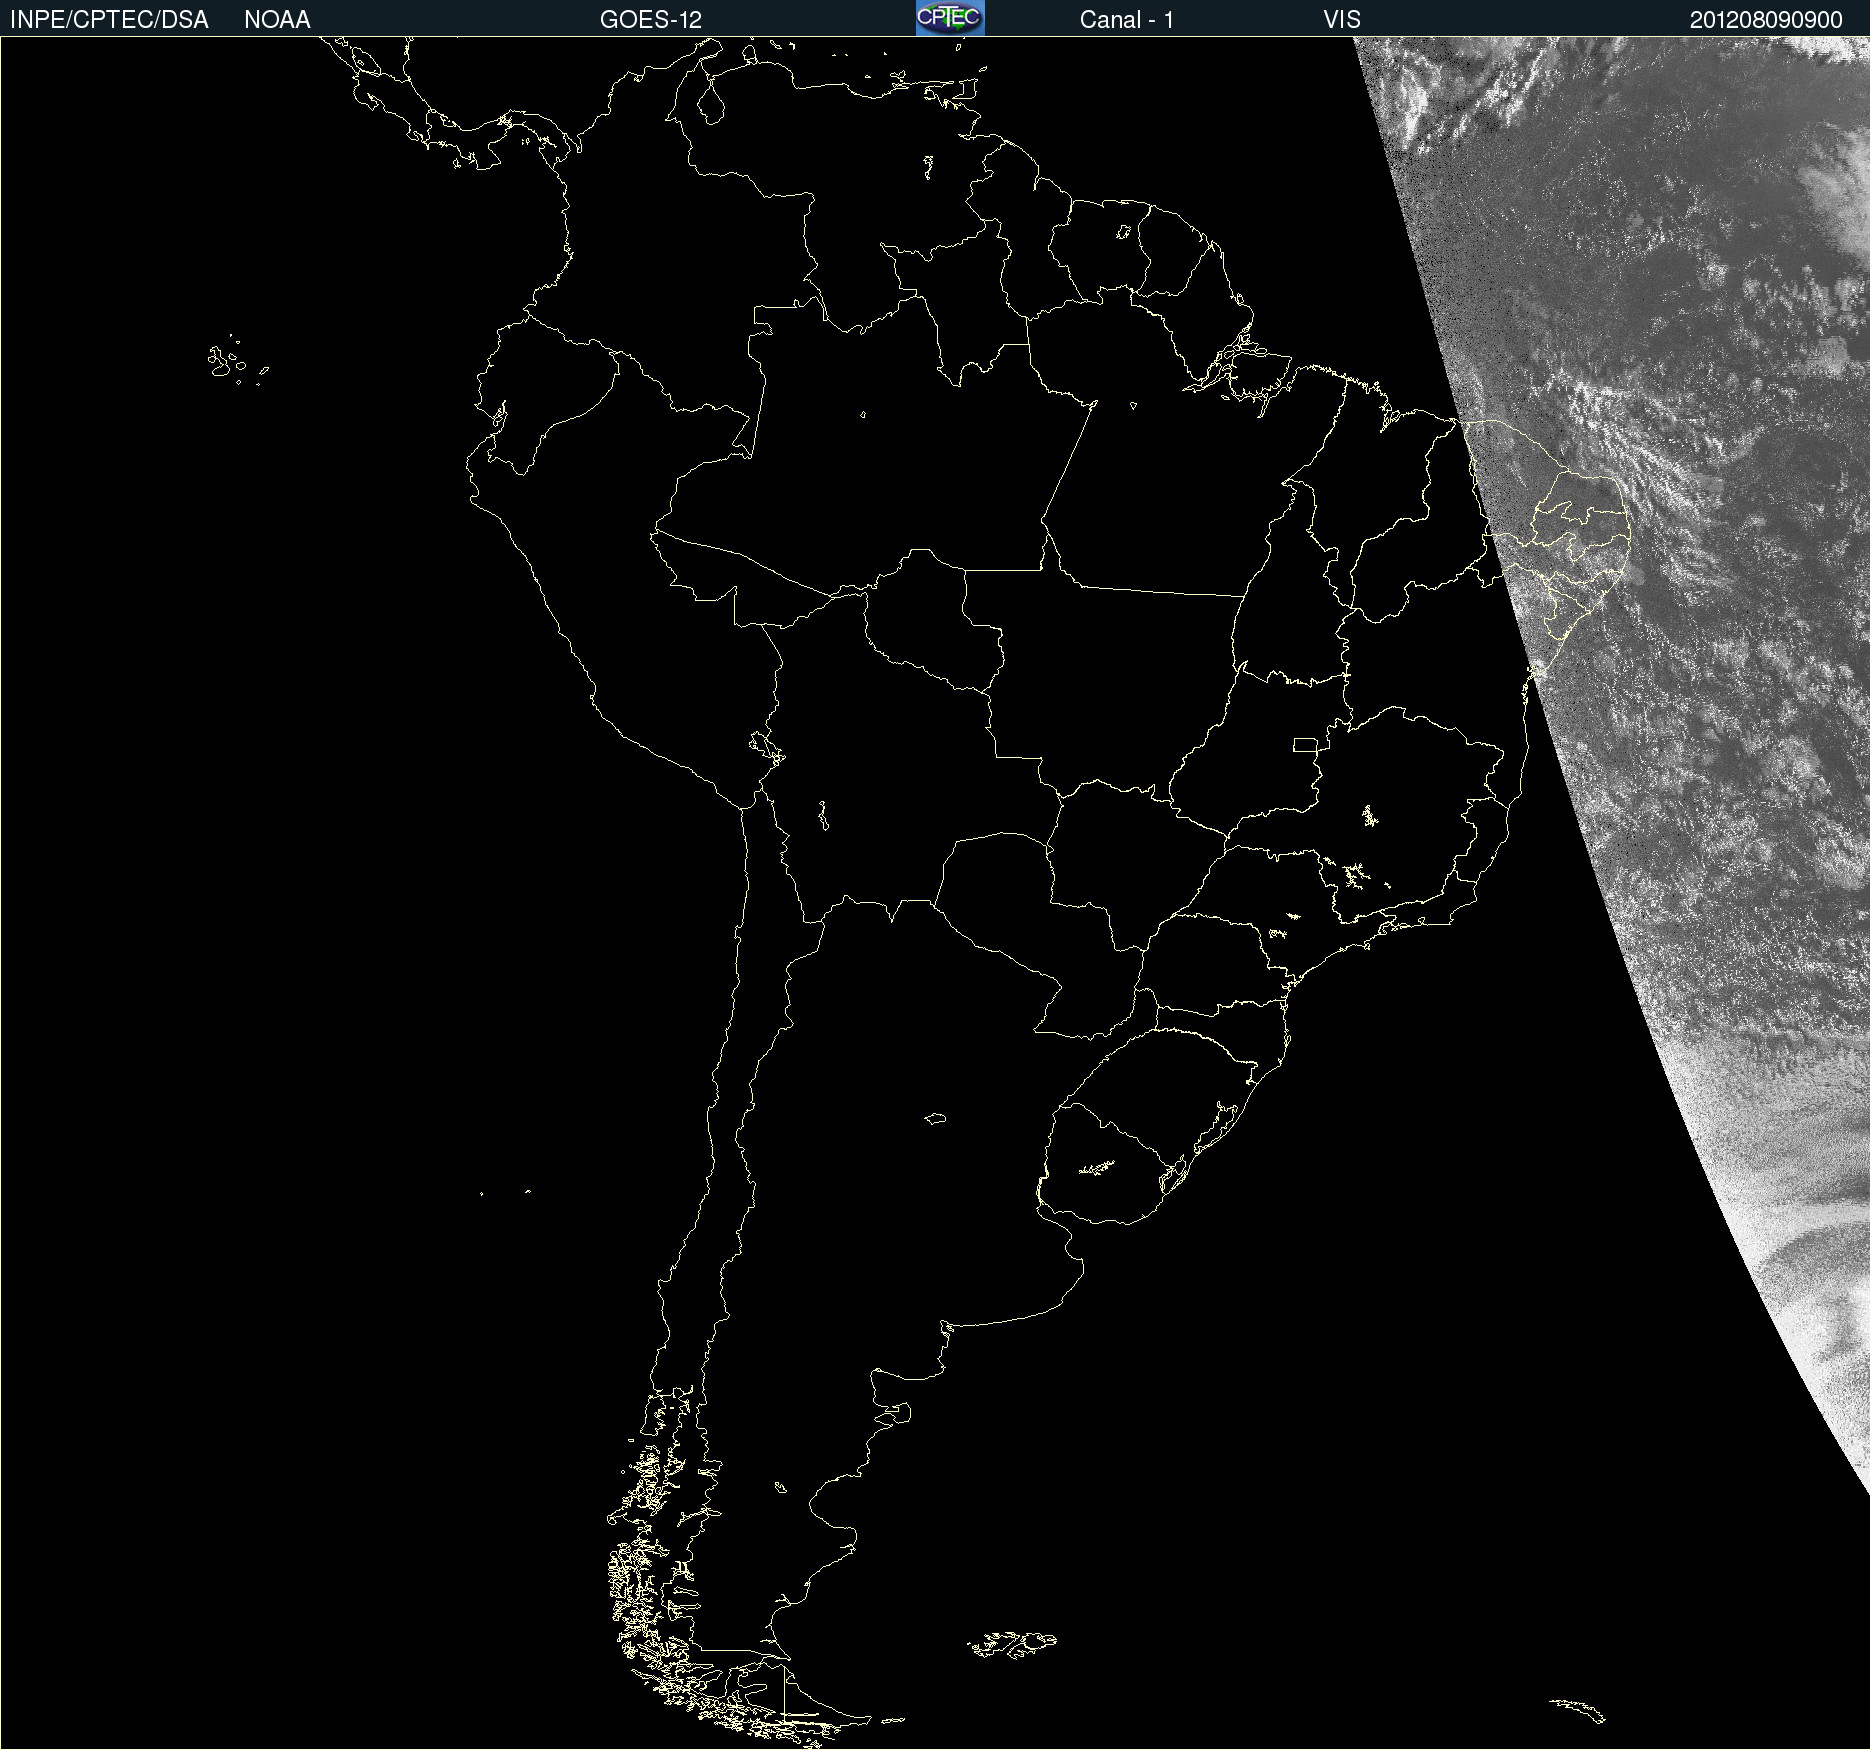Click the NOAA label in the header
This screenshot has width=1870, height=1750.
point(277,20)
